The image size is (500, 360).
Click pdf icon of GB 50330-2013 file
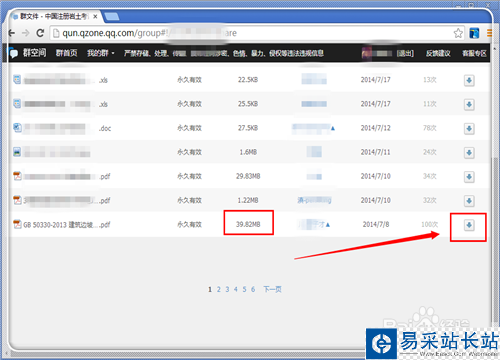pyautogui.click(x=17, y=224)
